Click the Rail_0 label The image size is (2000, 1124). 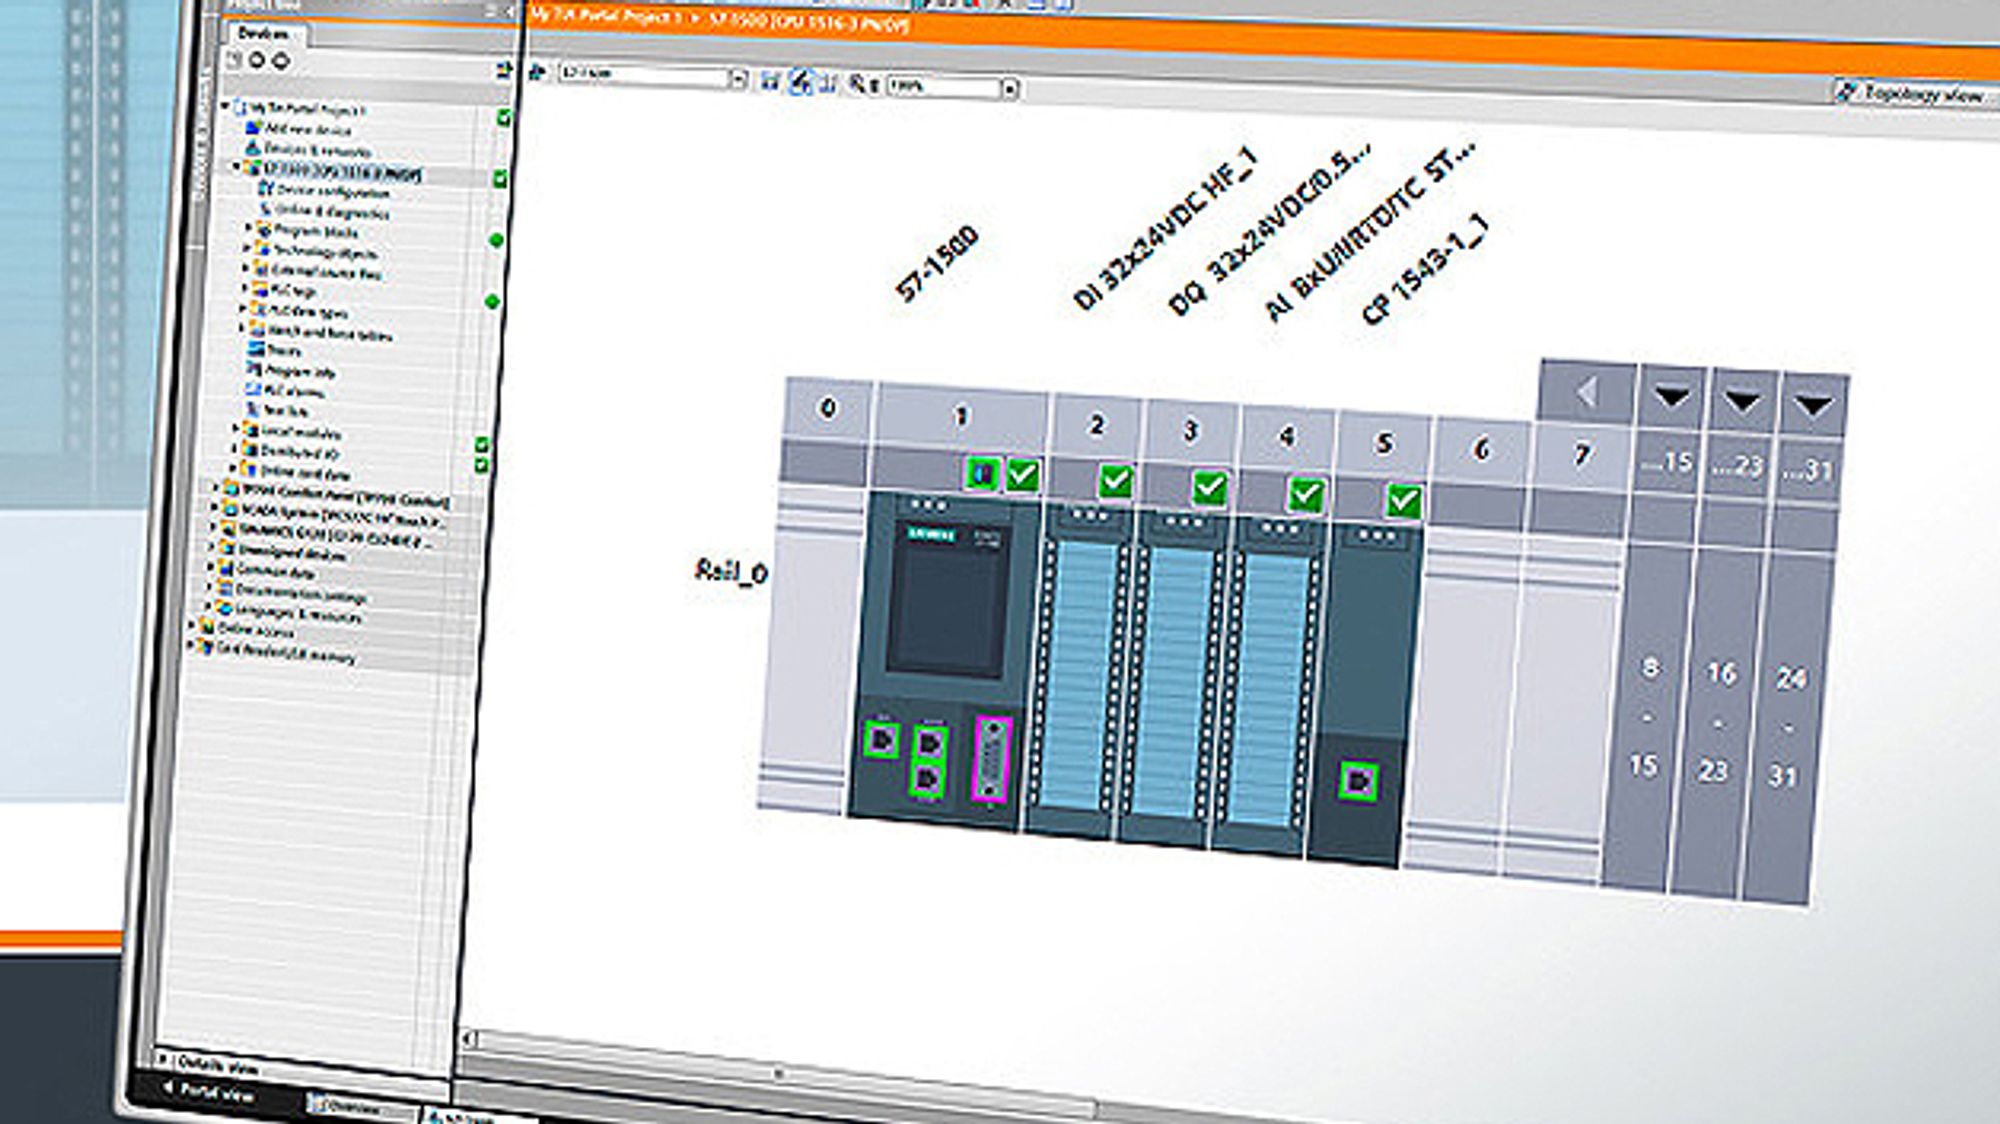coord(731,571)
